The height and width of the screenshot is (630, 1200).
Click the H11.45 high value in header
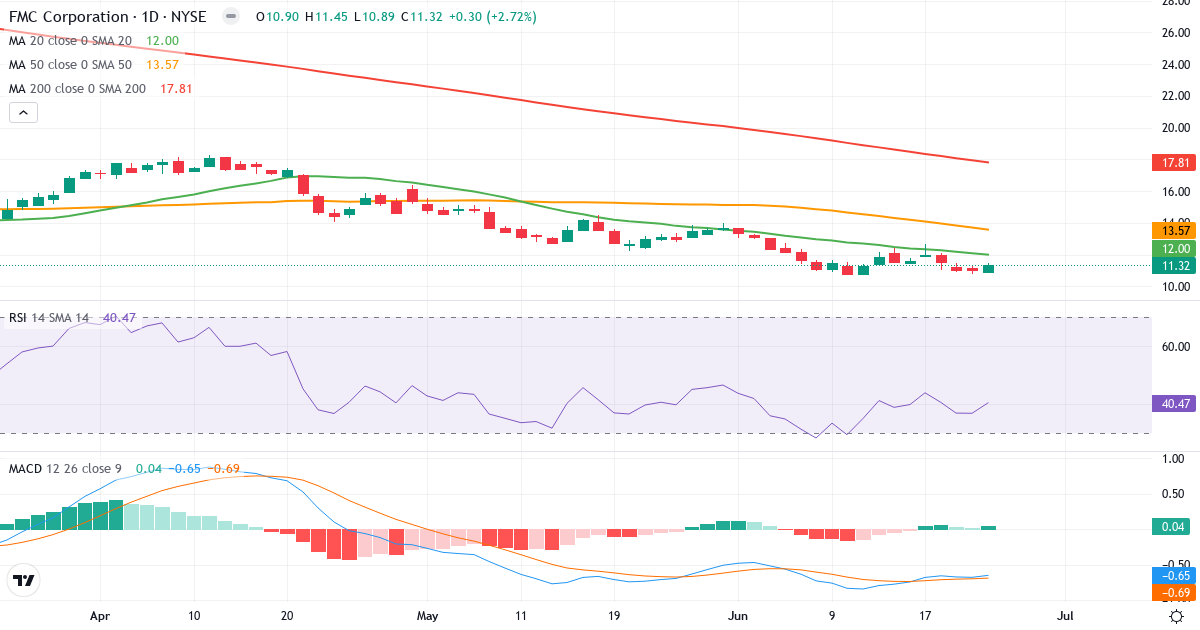(327, 17)
